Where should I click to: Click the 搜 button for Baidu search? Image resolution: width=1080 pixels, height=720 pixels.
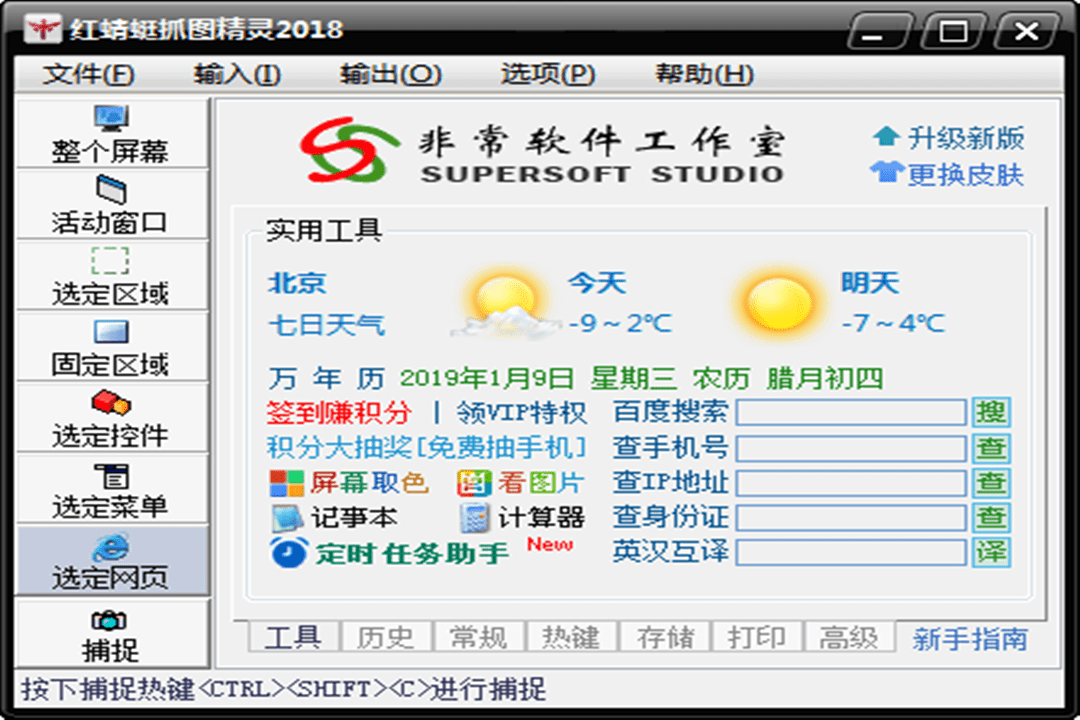tap(991, 412)
